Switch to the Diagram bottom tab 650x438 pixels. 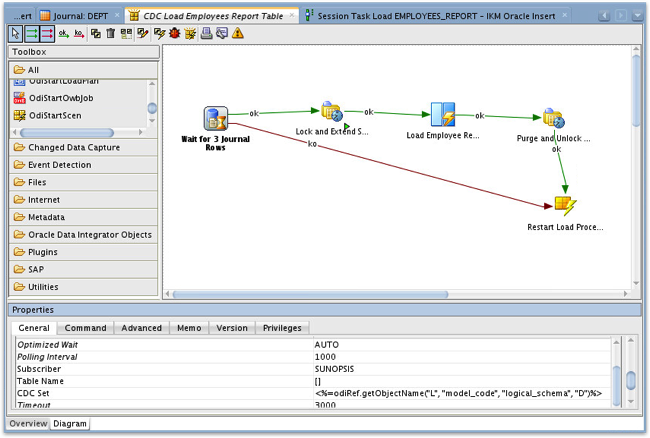click(70, 423)
